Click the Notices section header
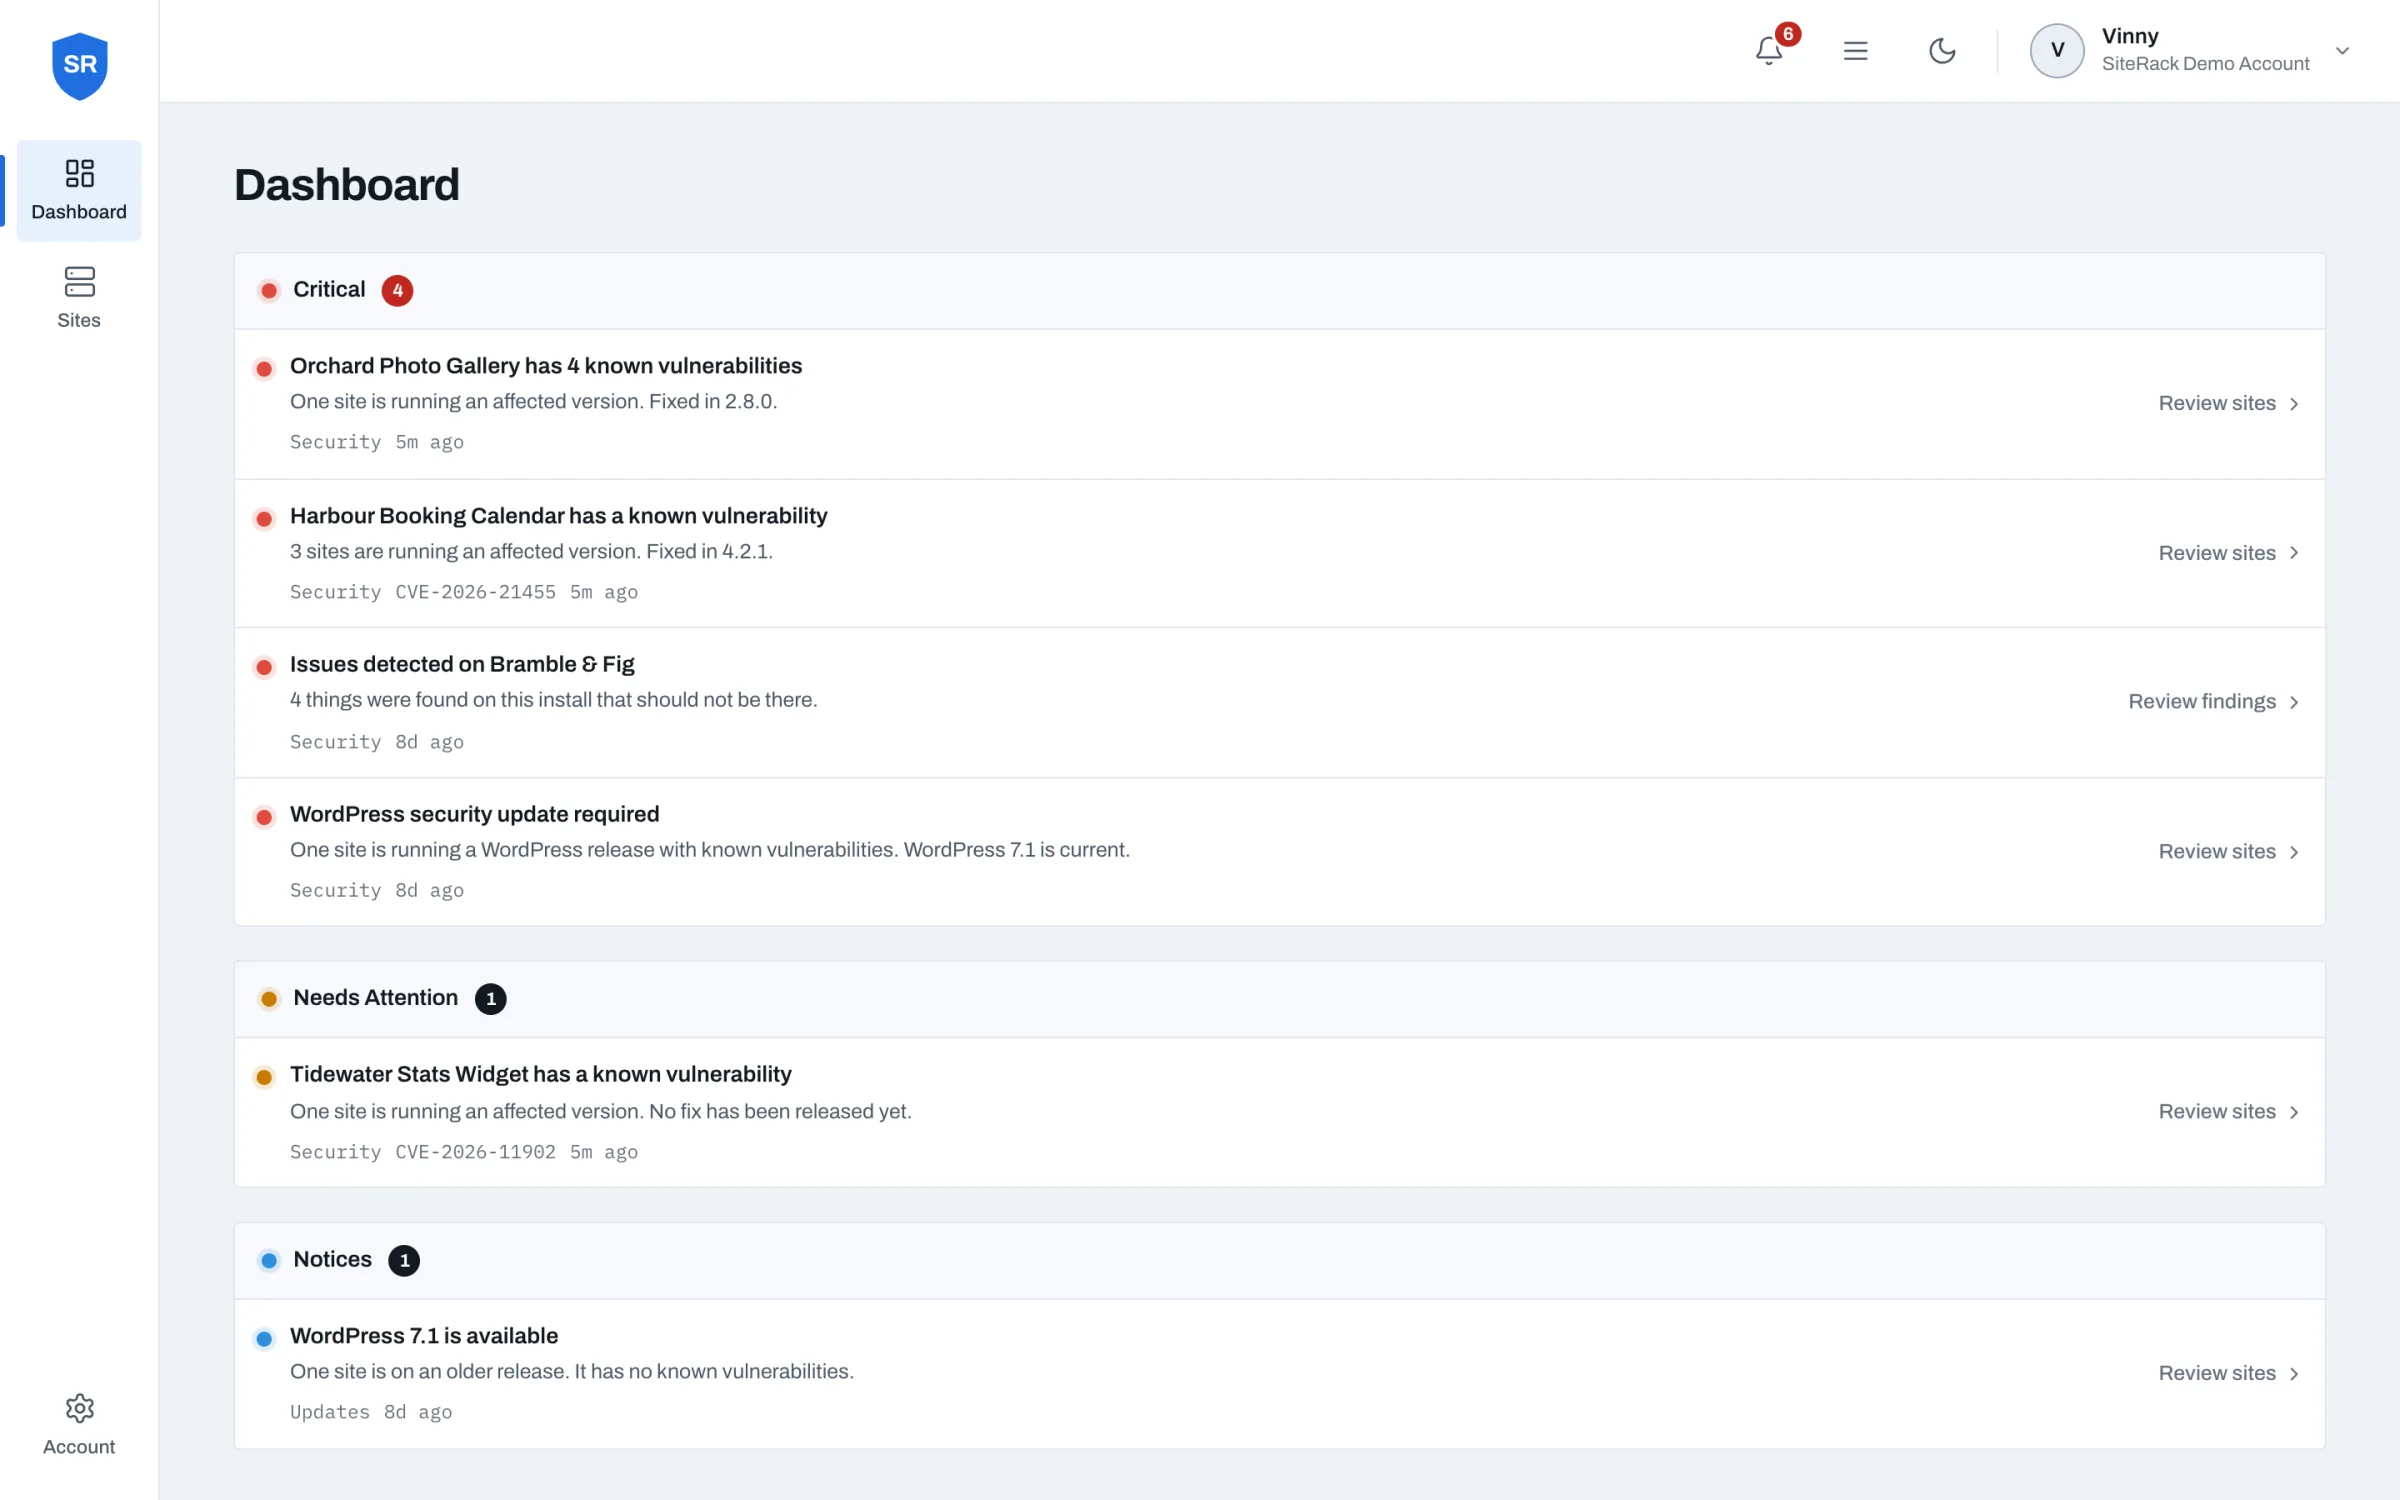 tap(1279, 1261)
